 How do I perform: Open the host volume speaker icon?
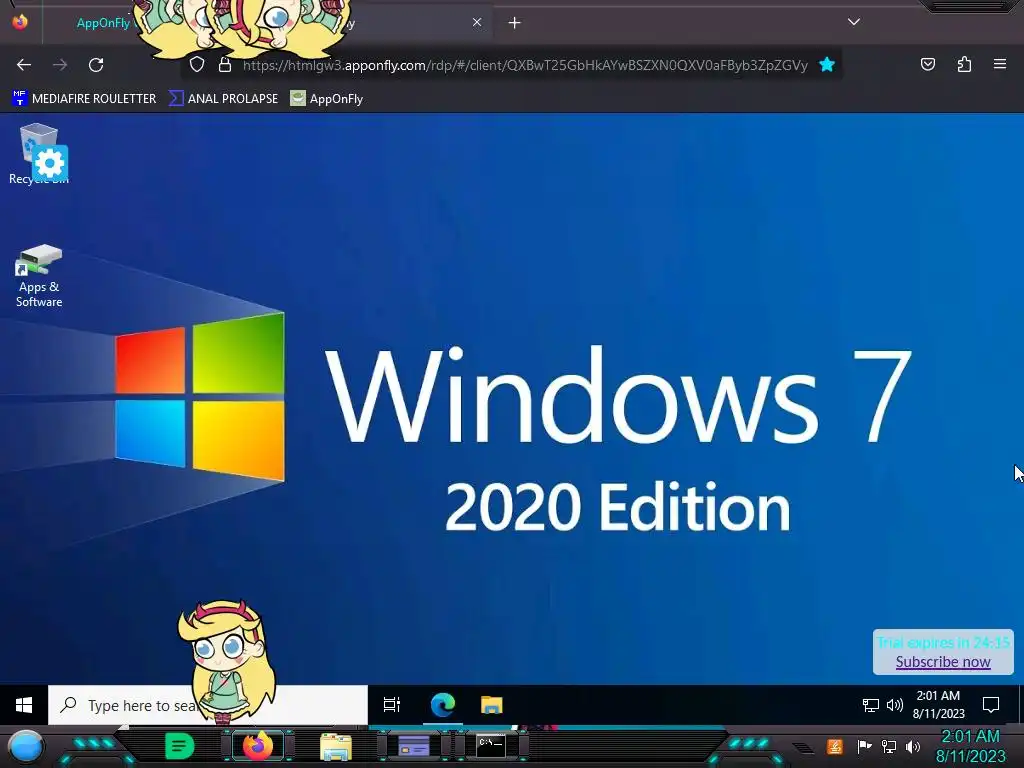[x=913, y=746]
